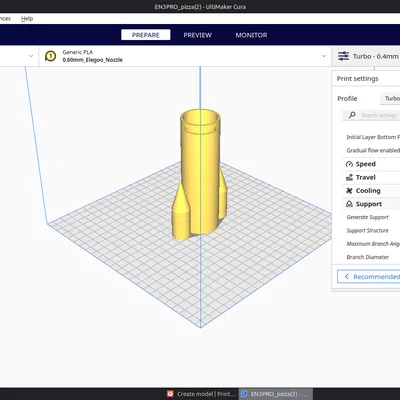Screen dimensions: 400x400
Task: Expand the Travel settings category
Action: click(371, 177)
